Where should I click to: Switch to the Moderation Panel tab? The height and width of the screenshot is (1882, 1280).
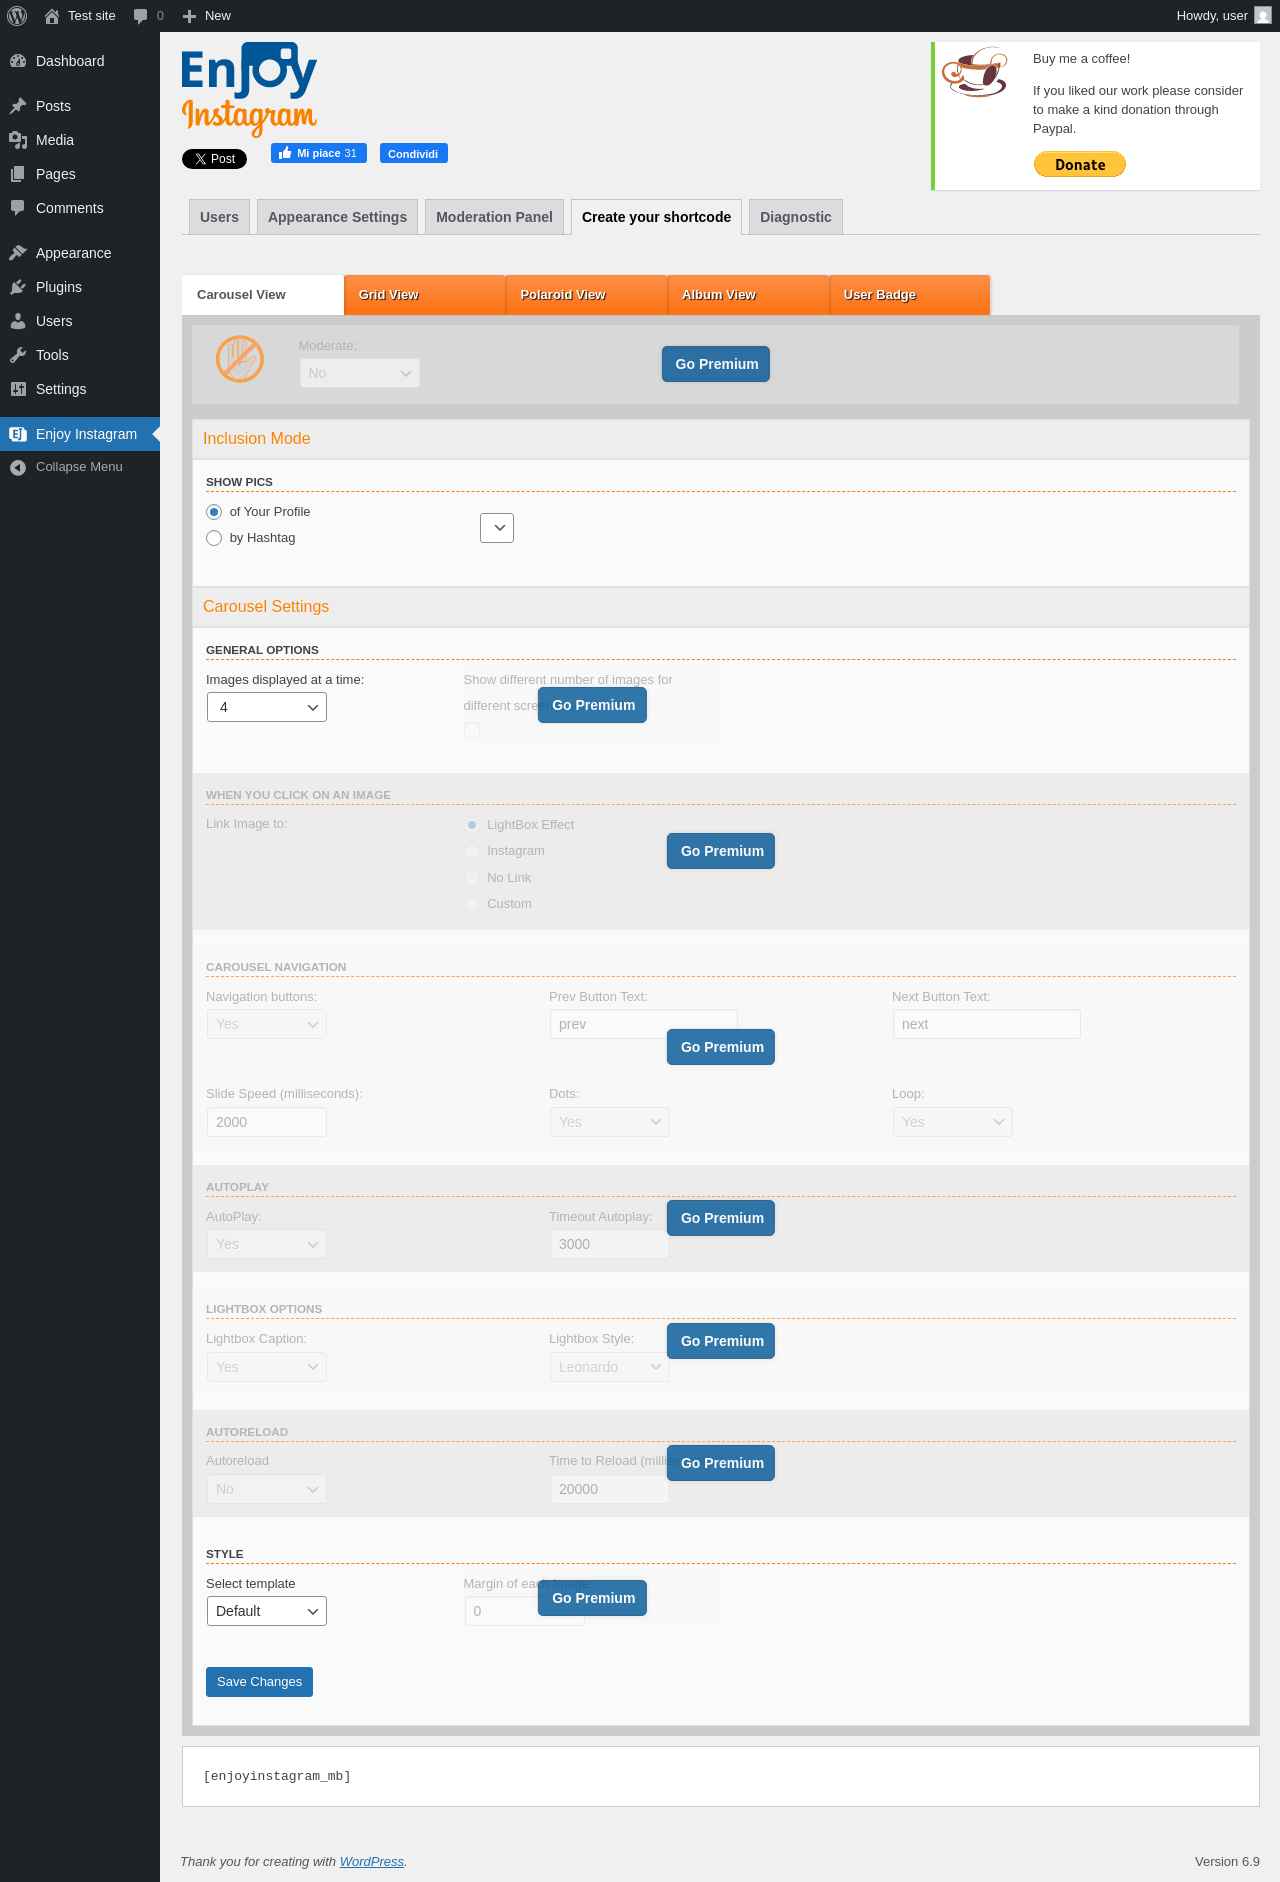494,217
